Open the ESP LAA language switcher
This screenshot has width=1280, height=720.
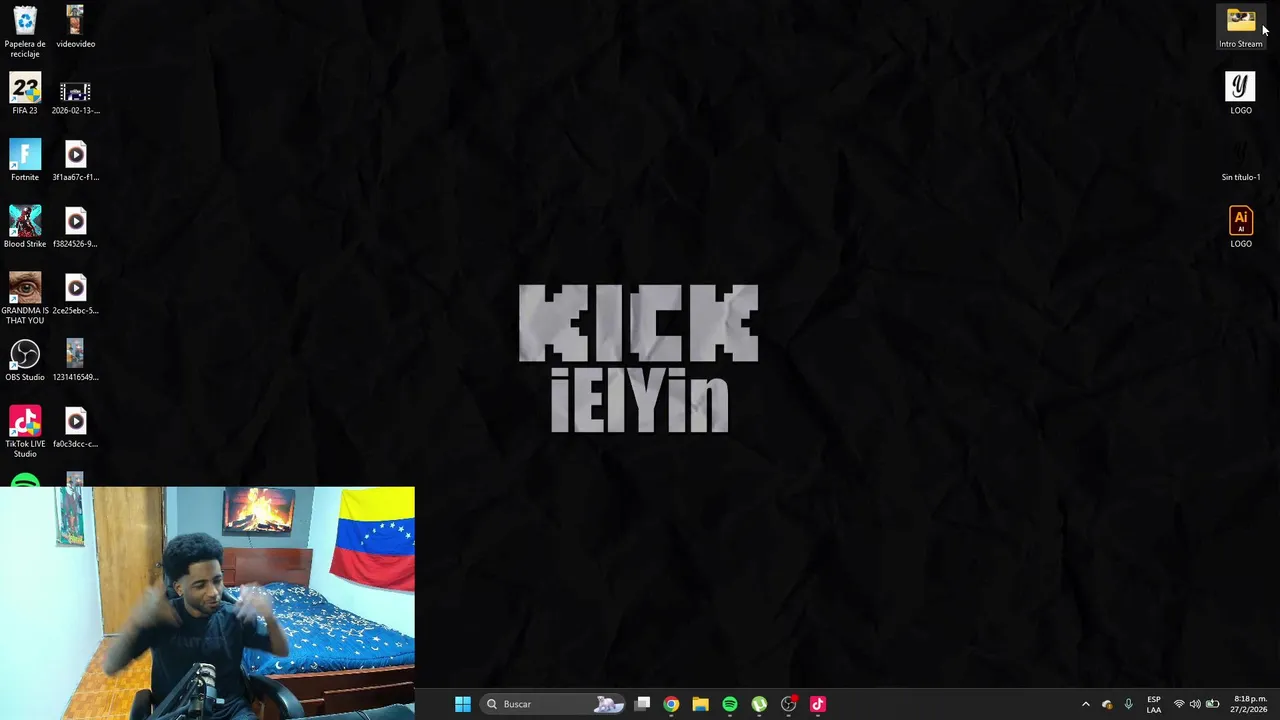click(1154, 704)
